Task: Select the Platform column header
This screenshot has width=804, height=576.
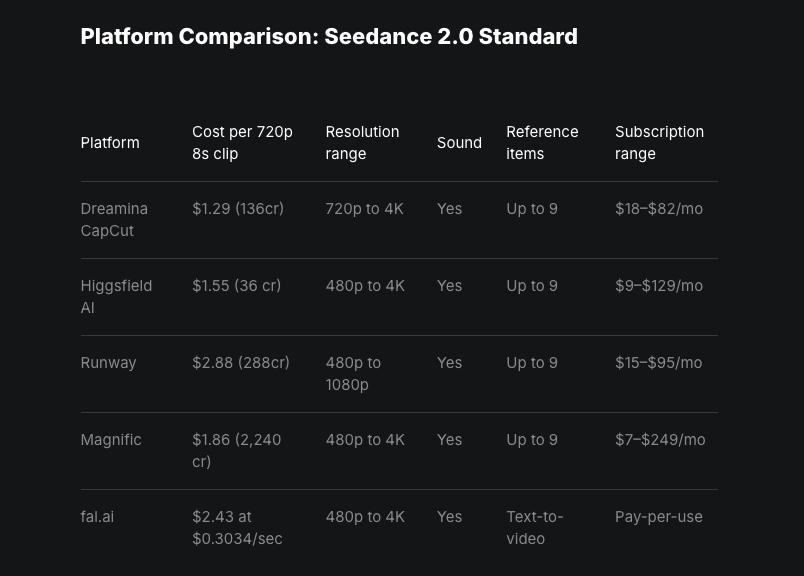Action: coord(110,143)
